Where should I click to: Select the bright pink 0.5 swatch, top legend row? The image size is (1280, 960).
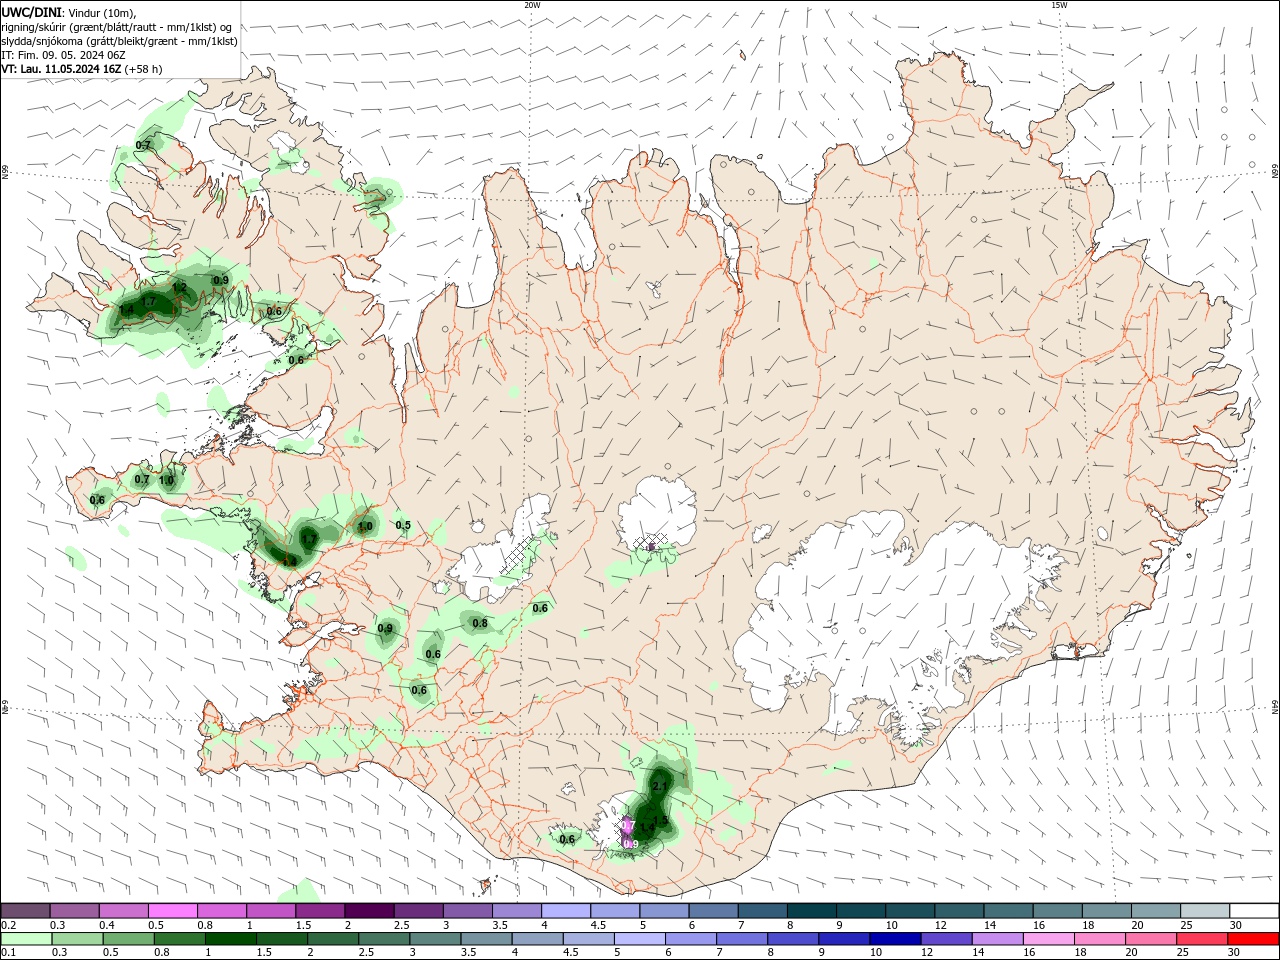pos(173,911)
